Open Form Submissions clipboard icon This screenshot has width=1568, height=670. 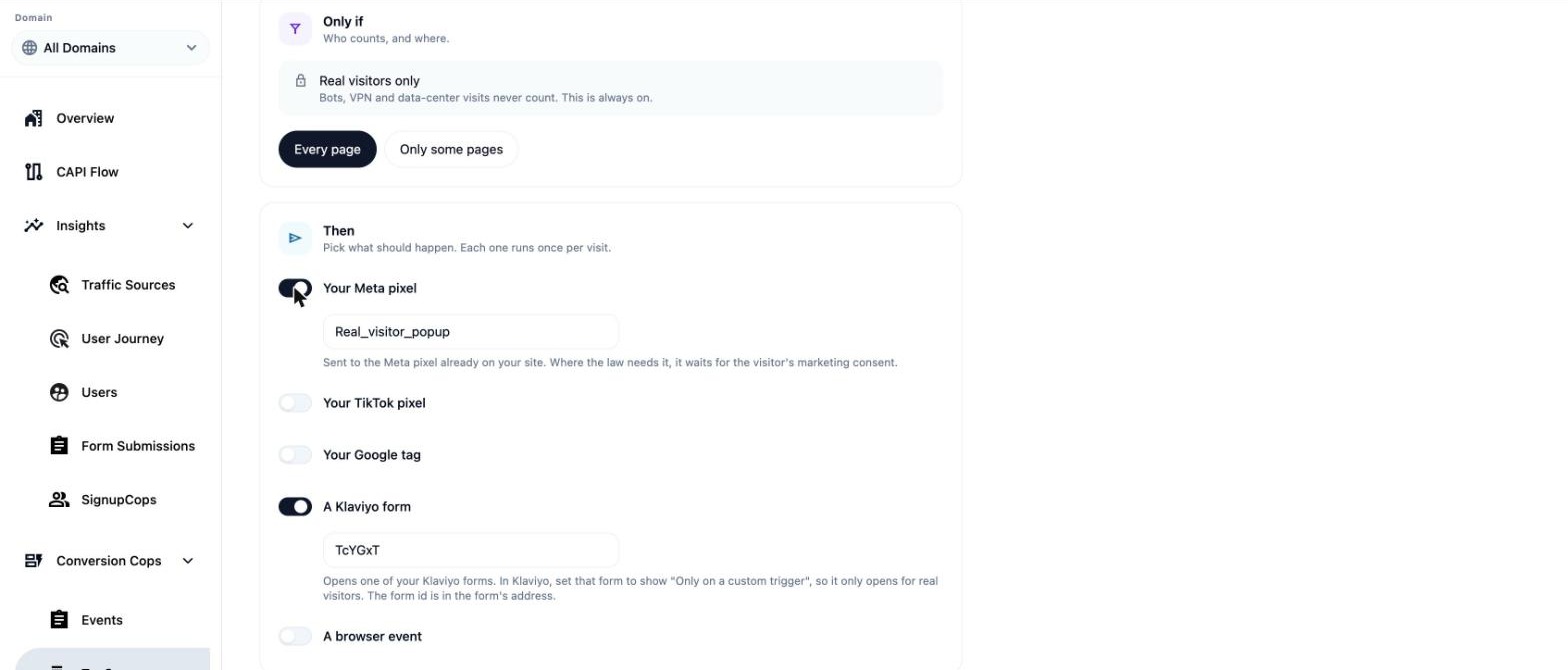[59, 446]
